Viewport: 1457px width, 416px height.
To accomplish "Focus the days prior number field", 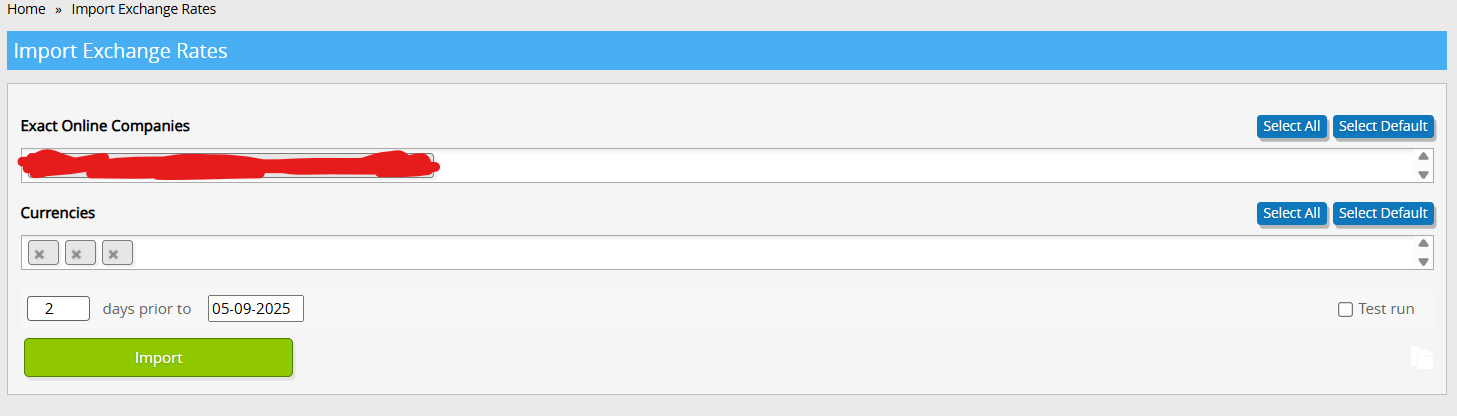I will (x=59, y=308).
